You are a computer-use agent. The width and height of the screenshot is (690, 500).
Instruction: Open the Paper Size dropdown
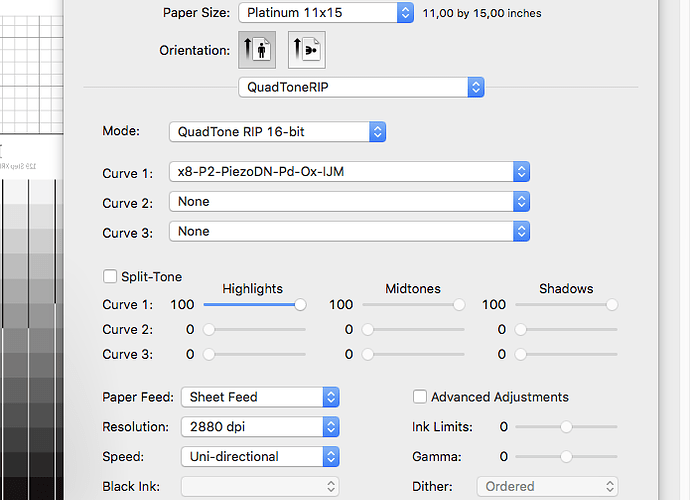[326, 12]
